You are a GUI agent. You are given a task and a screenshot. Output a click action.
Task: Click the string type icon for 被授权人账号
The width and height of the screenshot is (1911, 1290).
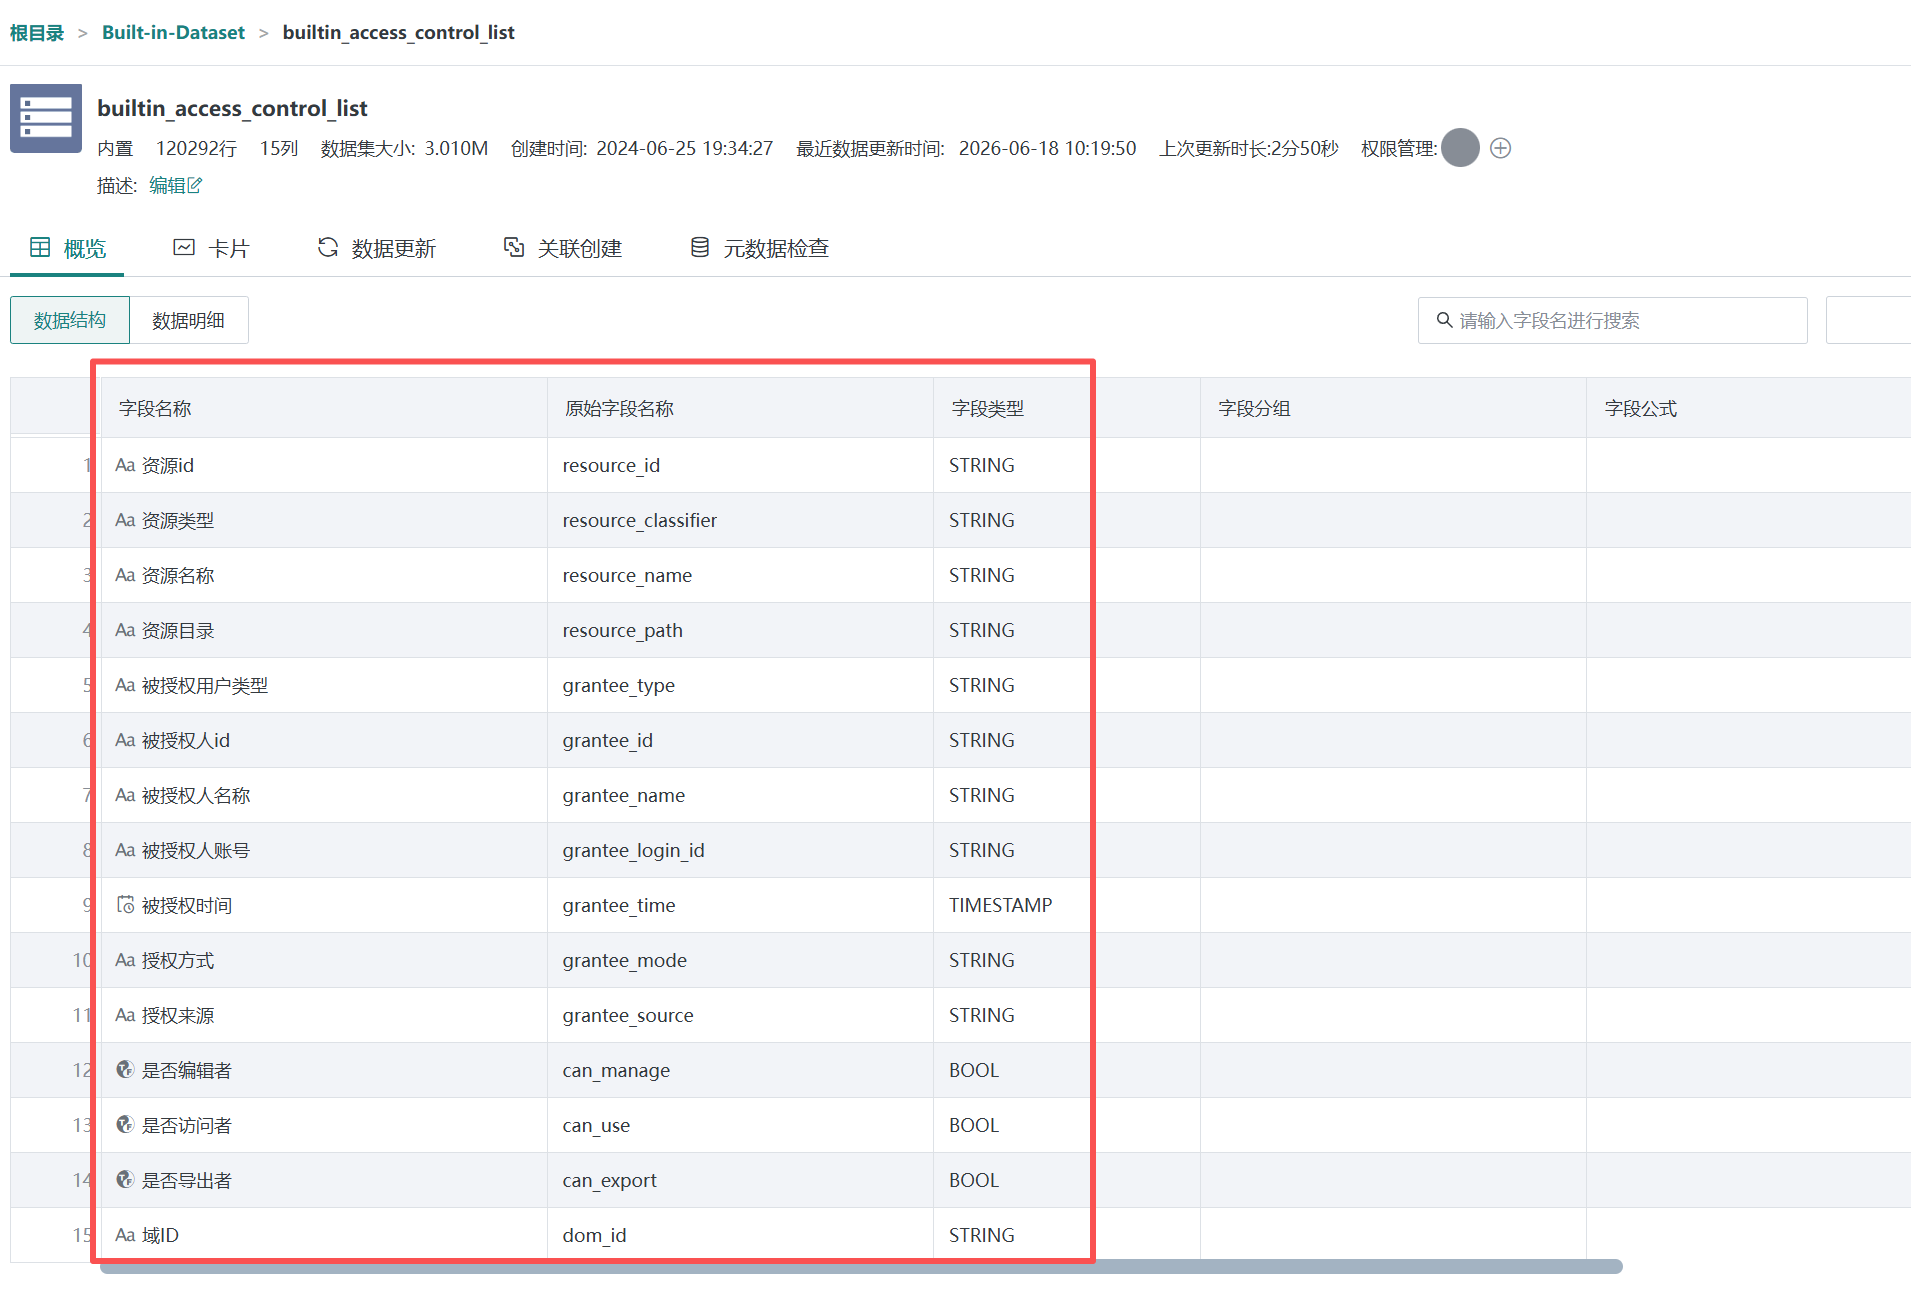(x=125, y=850)
